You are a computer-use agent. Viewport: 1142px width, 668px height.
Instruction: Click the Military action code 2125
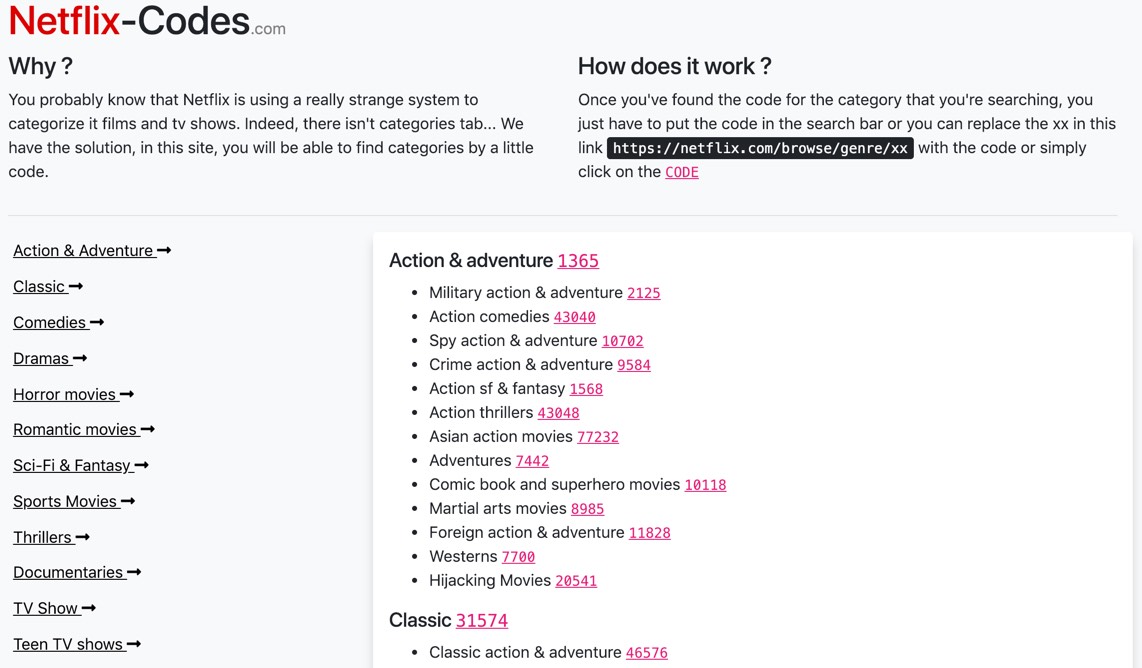tap(643, 293)
